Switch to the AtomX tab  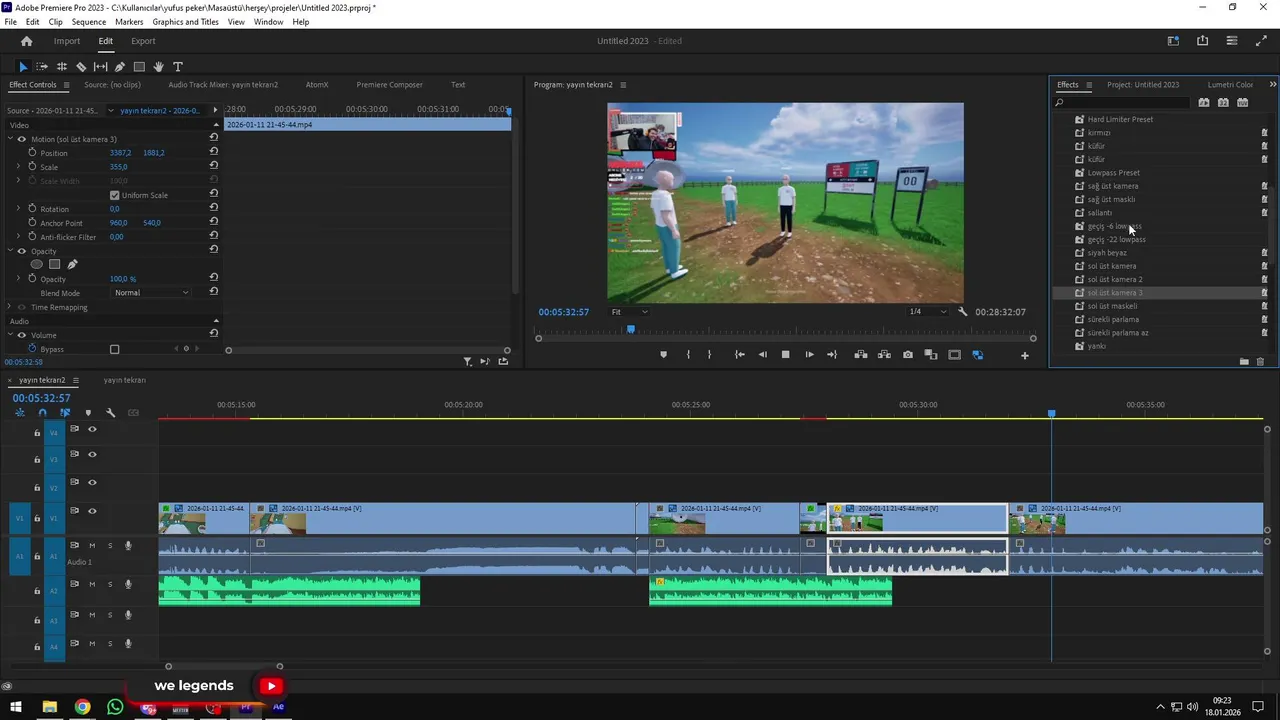point(317,85)
